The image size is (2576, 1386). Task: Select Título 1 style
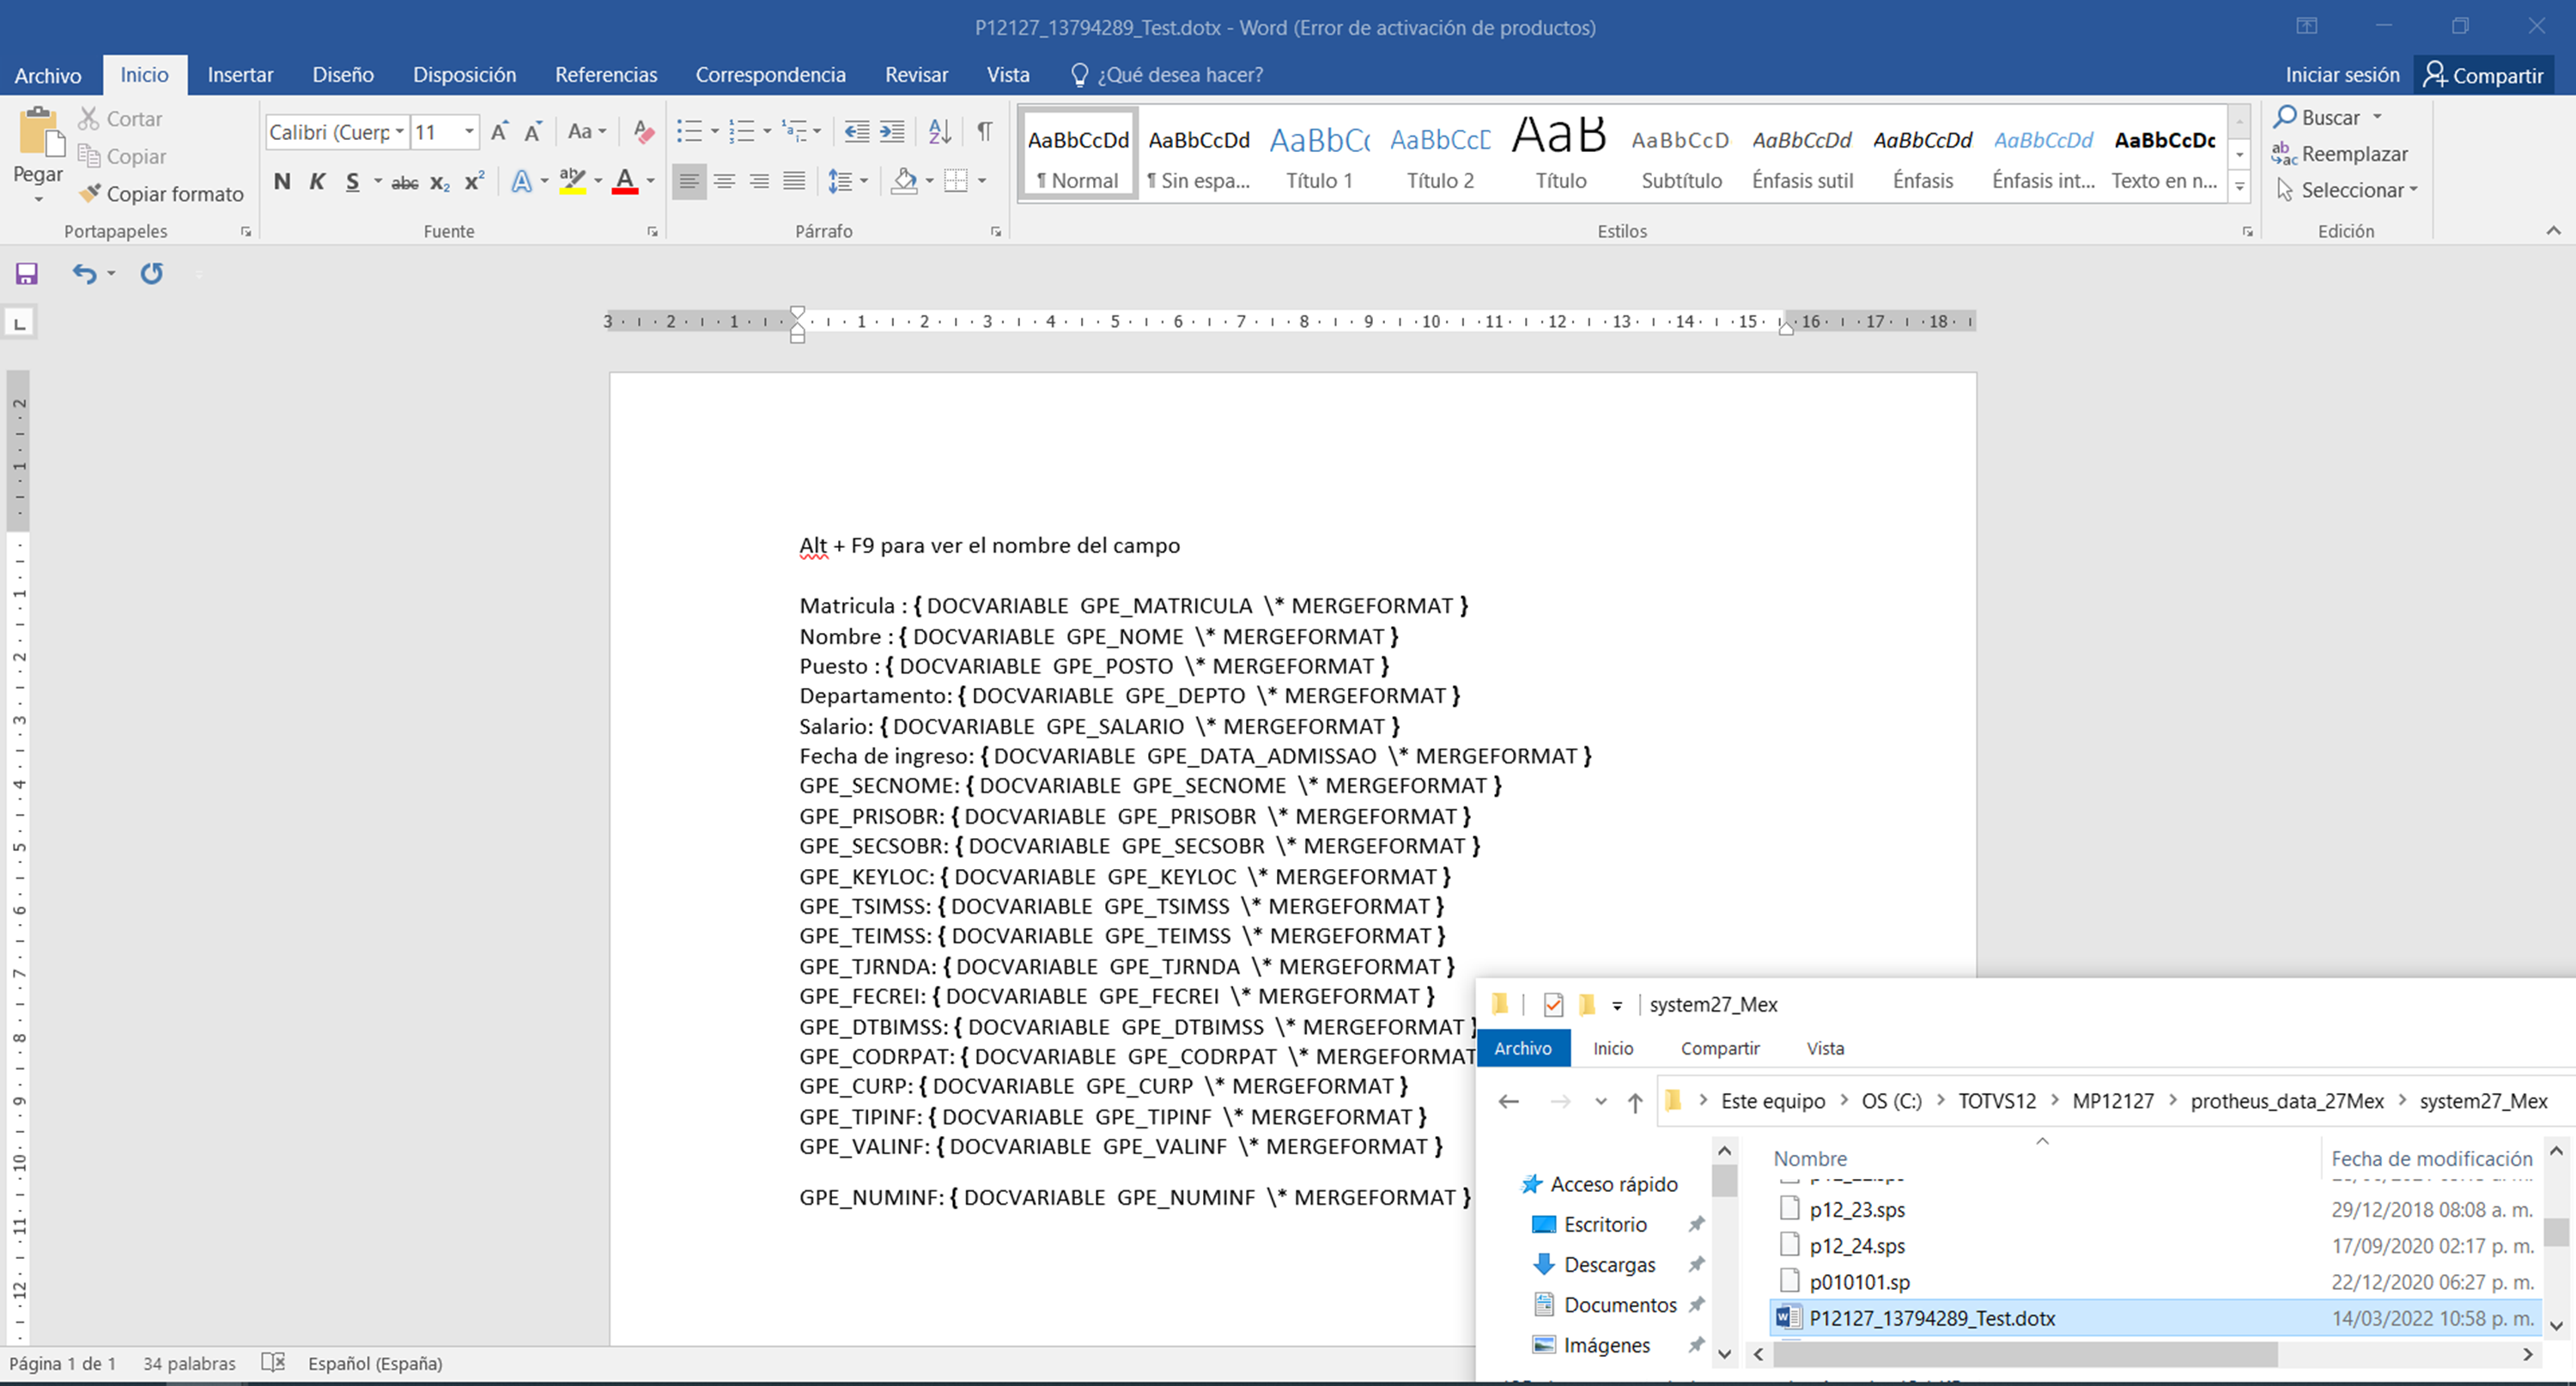[x=1319, y=154]
